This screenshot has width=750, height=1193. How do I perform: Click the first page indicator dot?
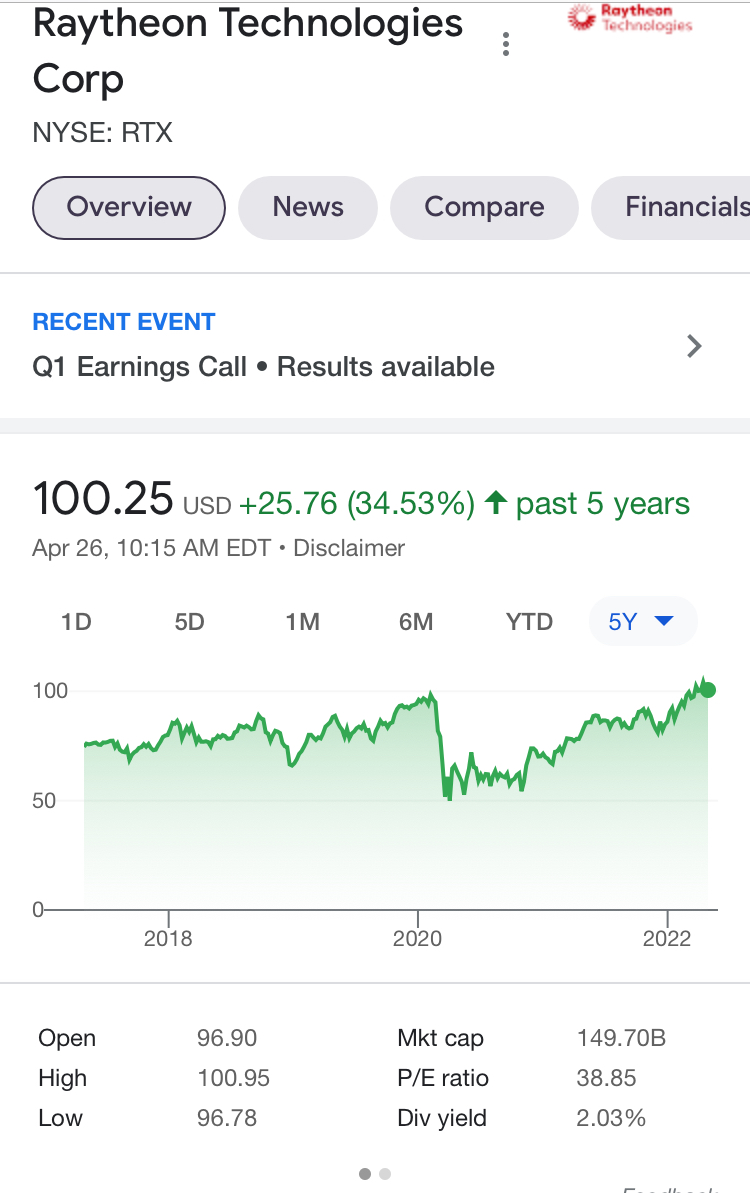(x=365, y=1174)
